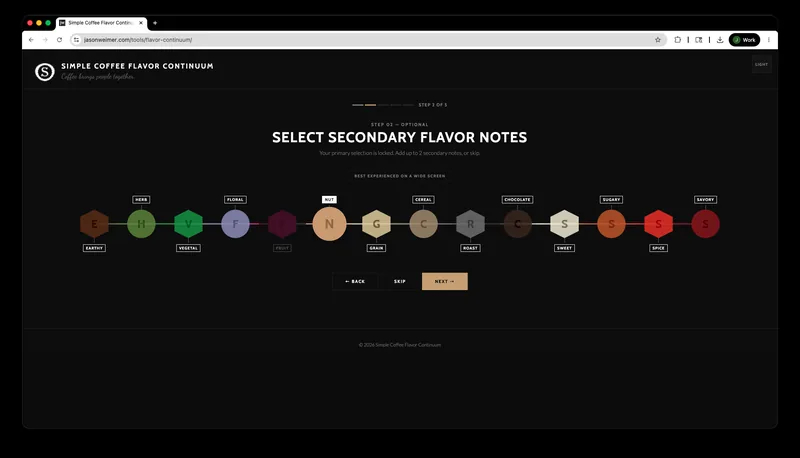Click the Simple Coffee S logo

[x=44, y=71]
